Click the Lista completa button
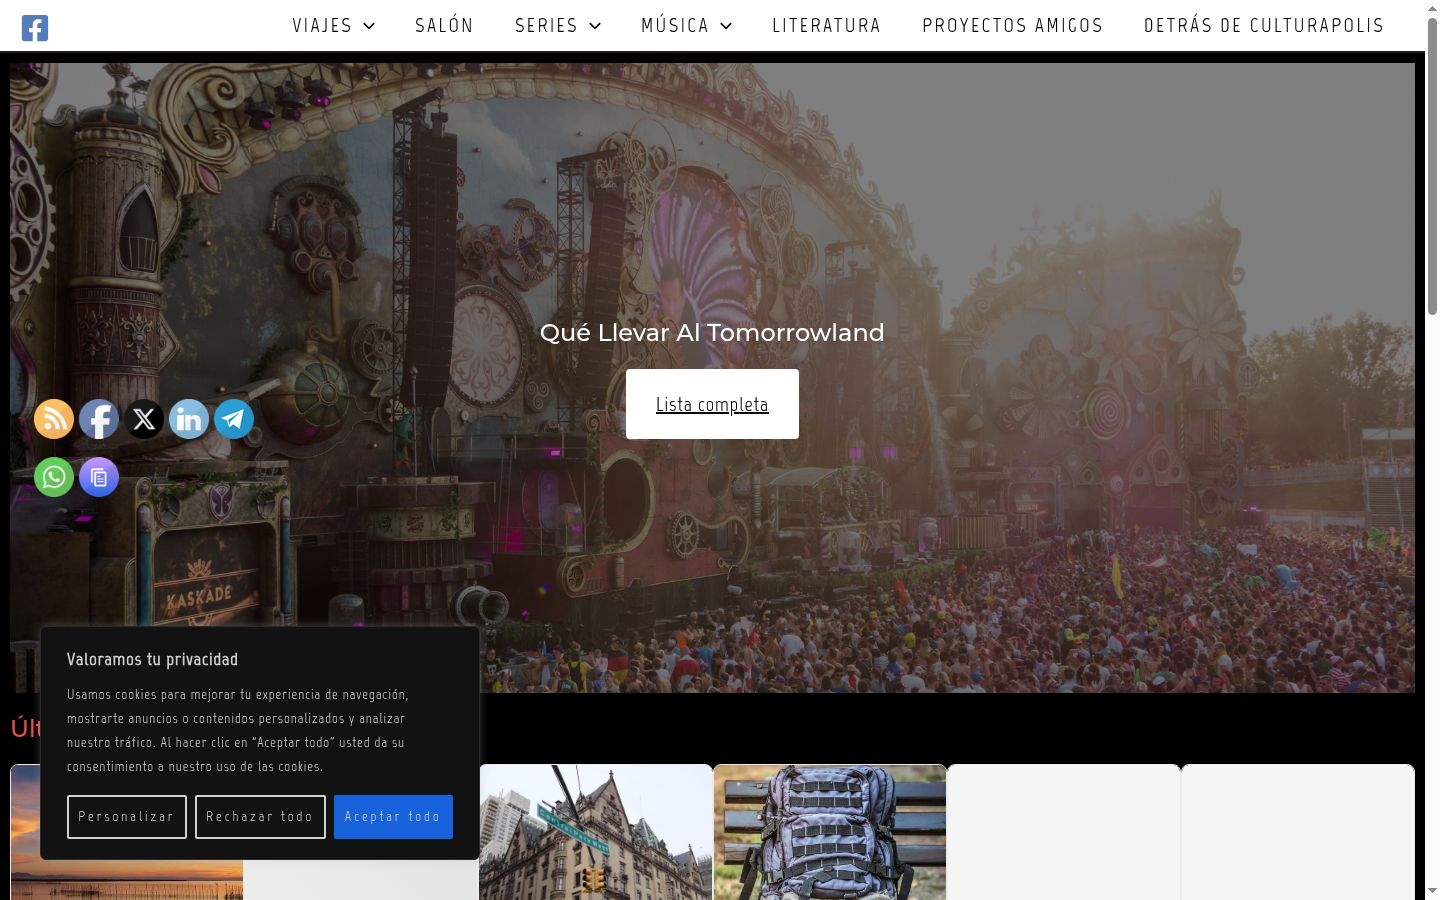The image size is (1440, 900). click(x=712, y=404)
